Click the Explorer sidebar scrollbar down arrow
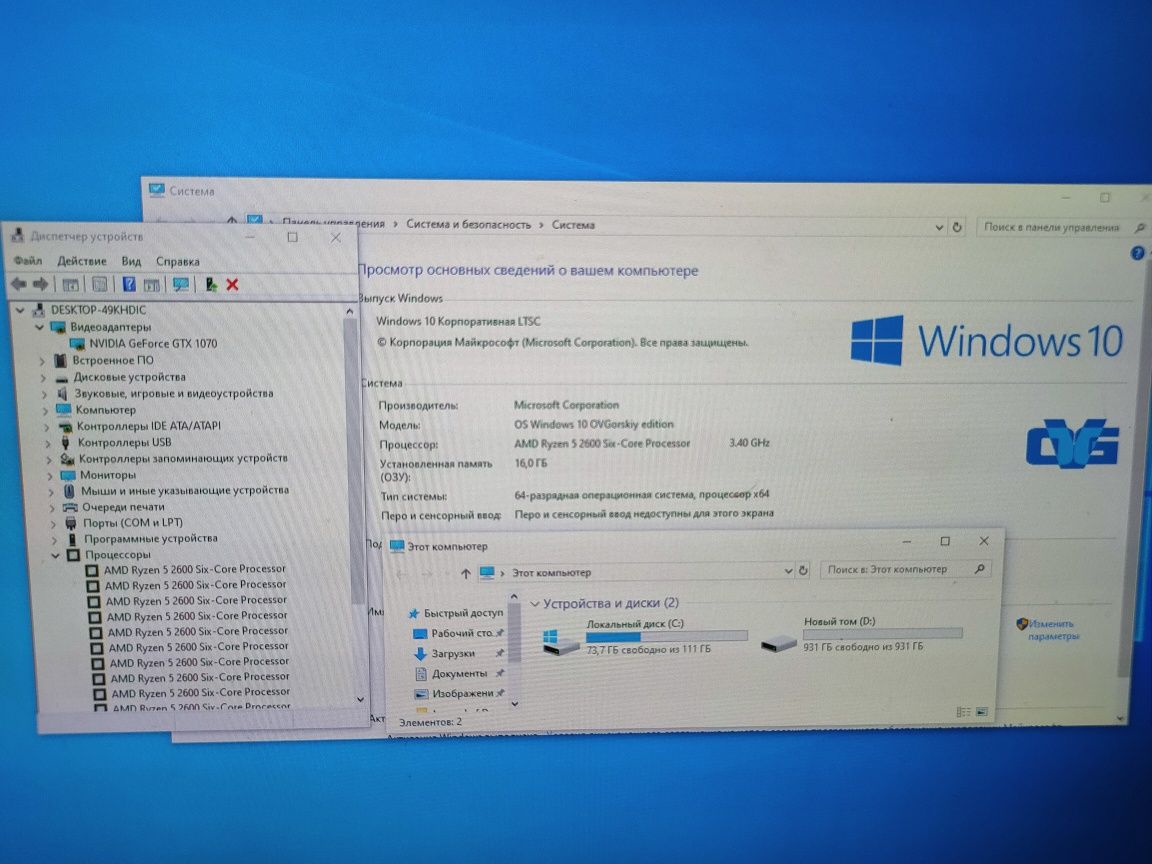This screenshot has height=864, width=1152. point(514,704)
